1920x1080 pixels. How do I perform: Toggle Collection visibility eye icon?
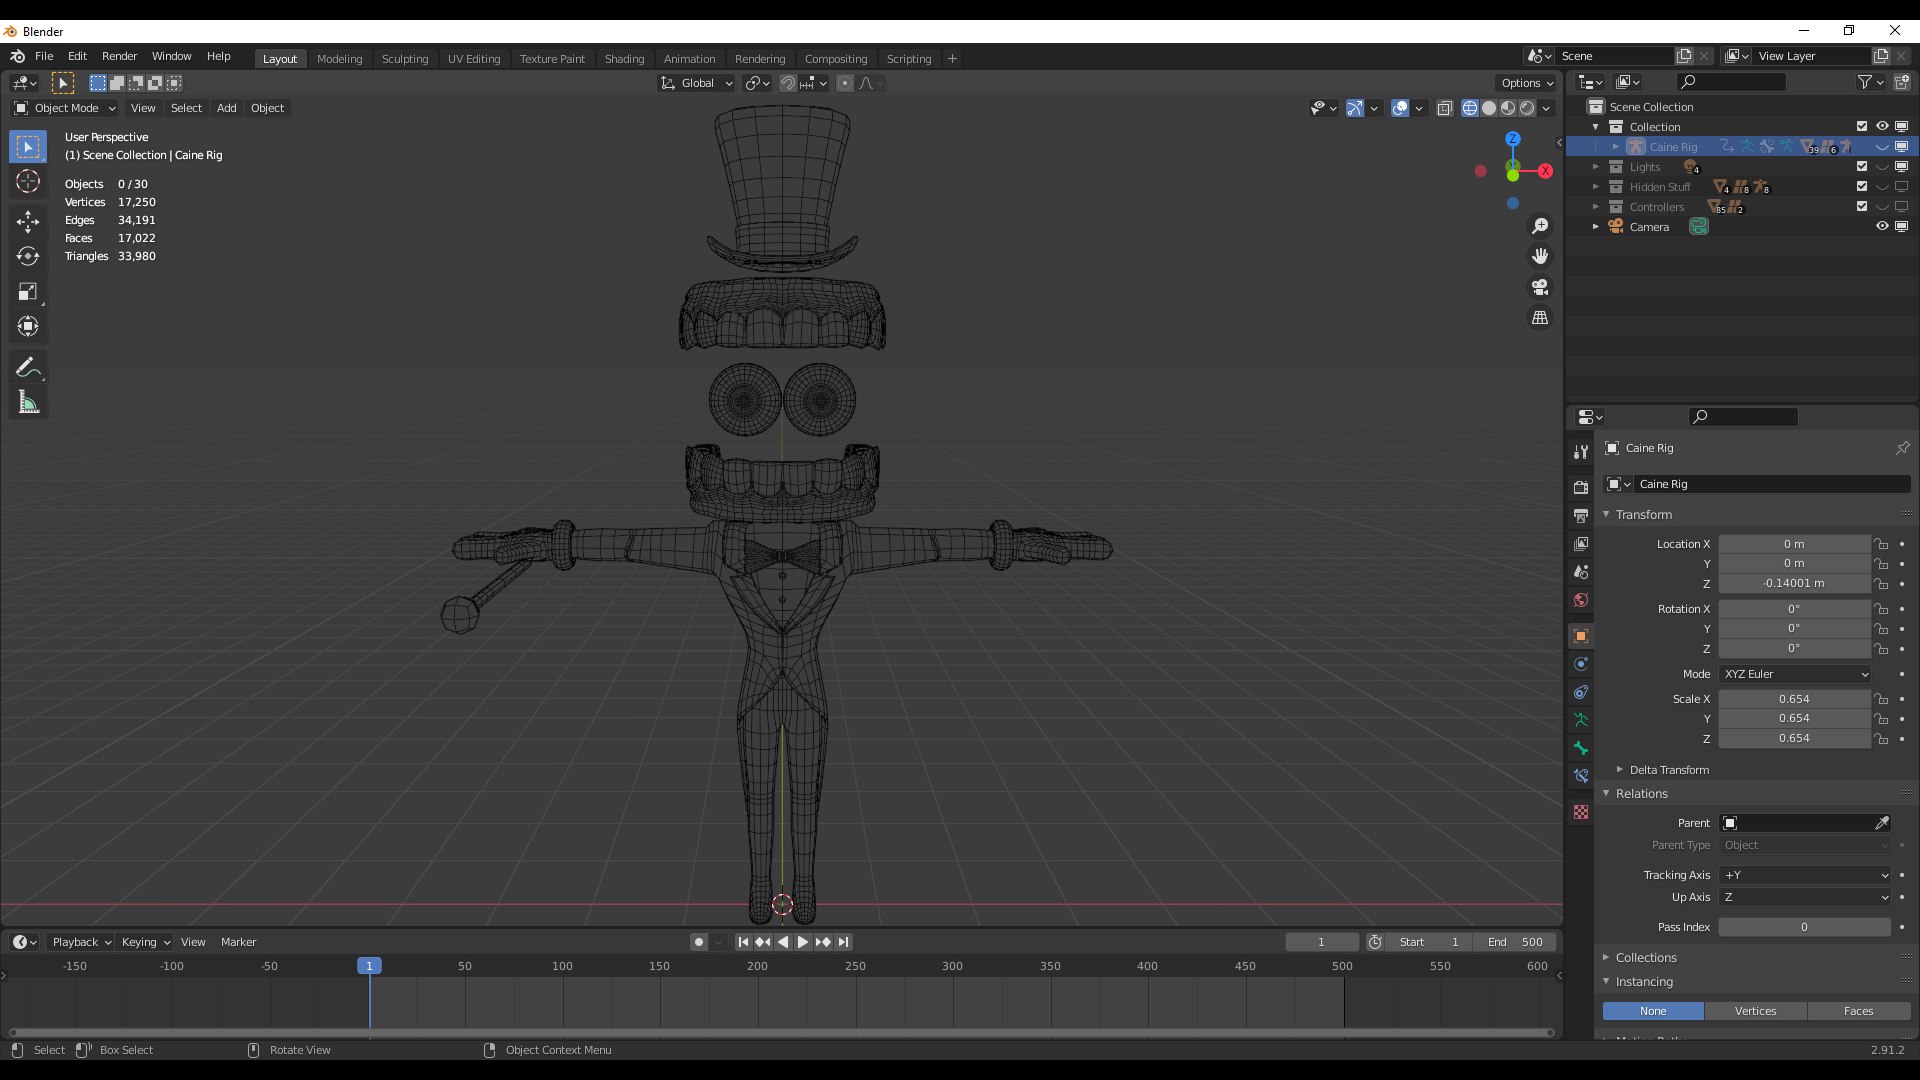click(1882, 127)
